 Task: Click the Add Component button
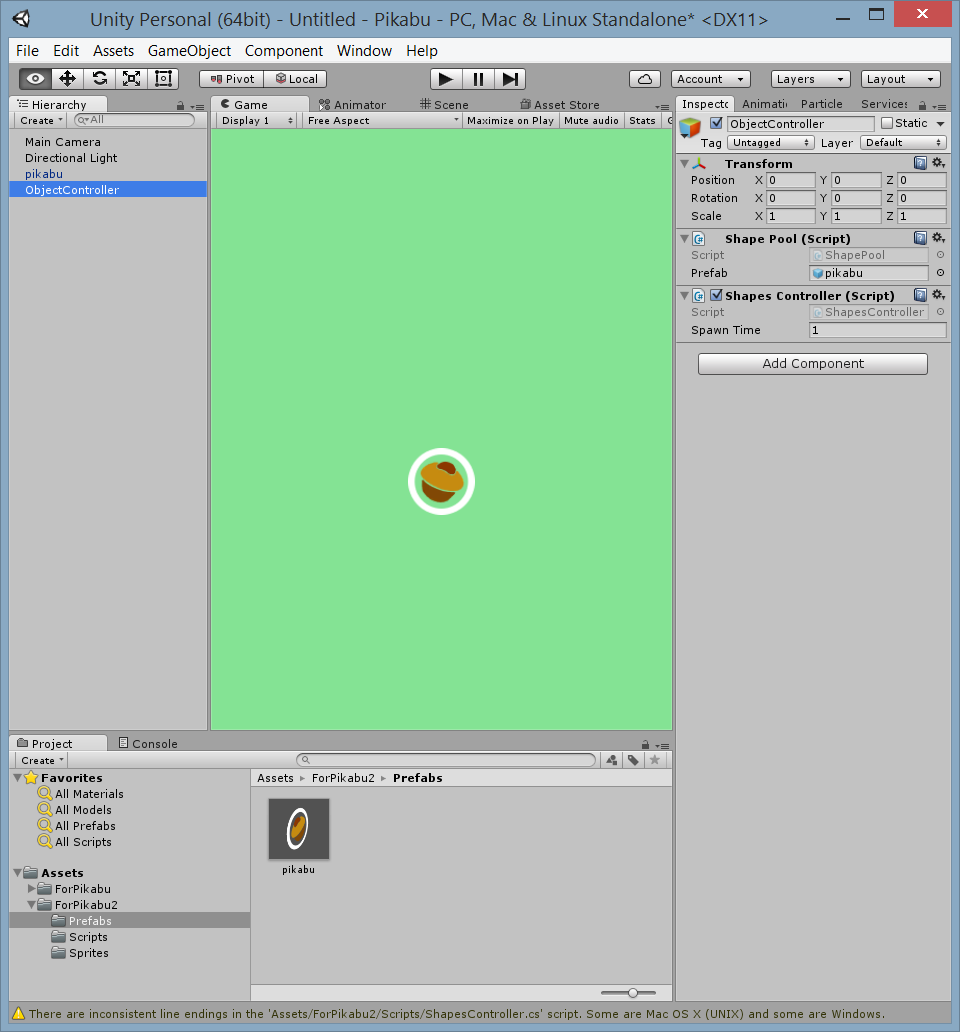812,363
